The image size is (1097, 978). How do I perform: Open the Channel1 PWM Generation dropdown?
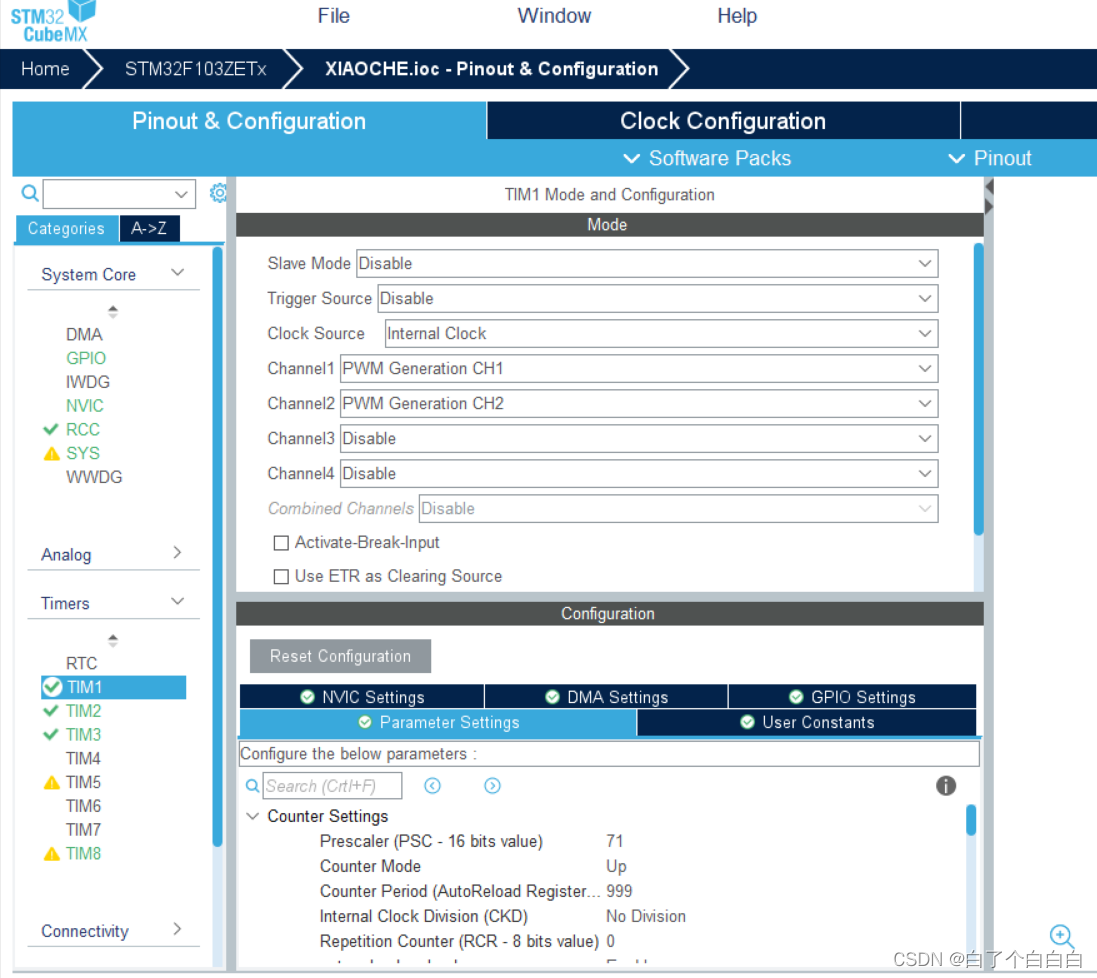[638, 369]
